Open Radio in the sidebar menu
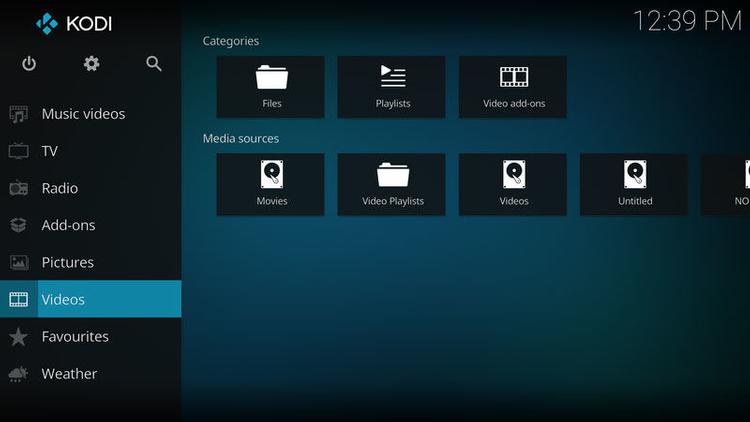 click(x=59, y=188)
